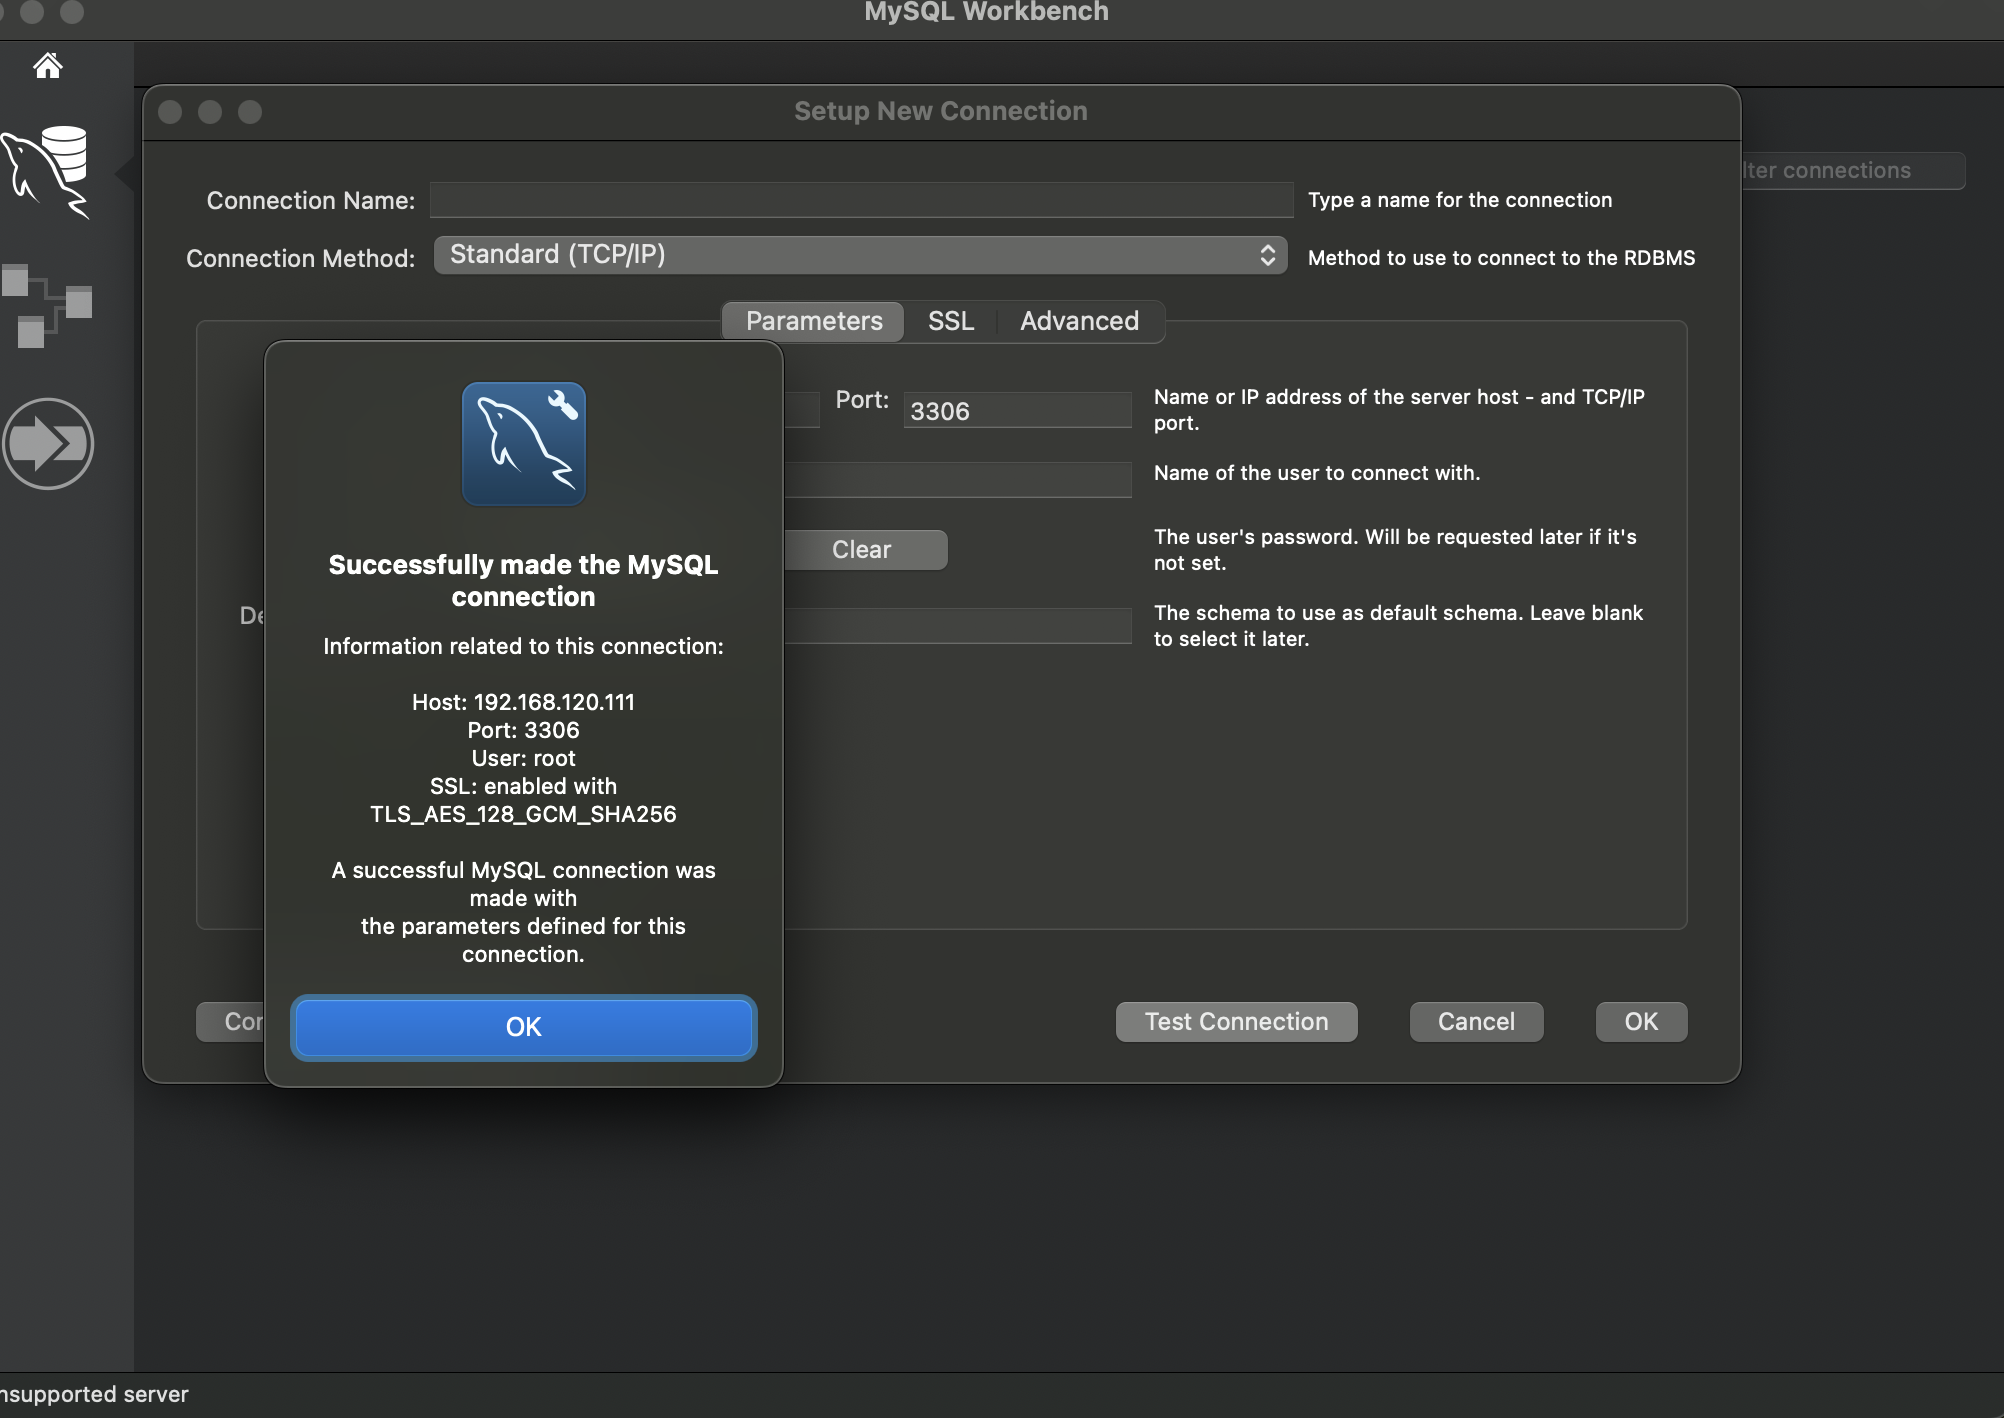2004x1418 pixels.
Task: Click the Connection Name input field
Action: coord(861,200)
